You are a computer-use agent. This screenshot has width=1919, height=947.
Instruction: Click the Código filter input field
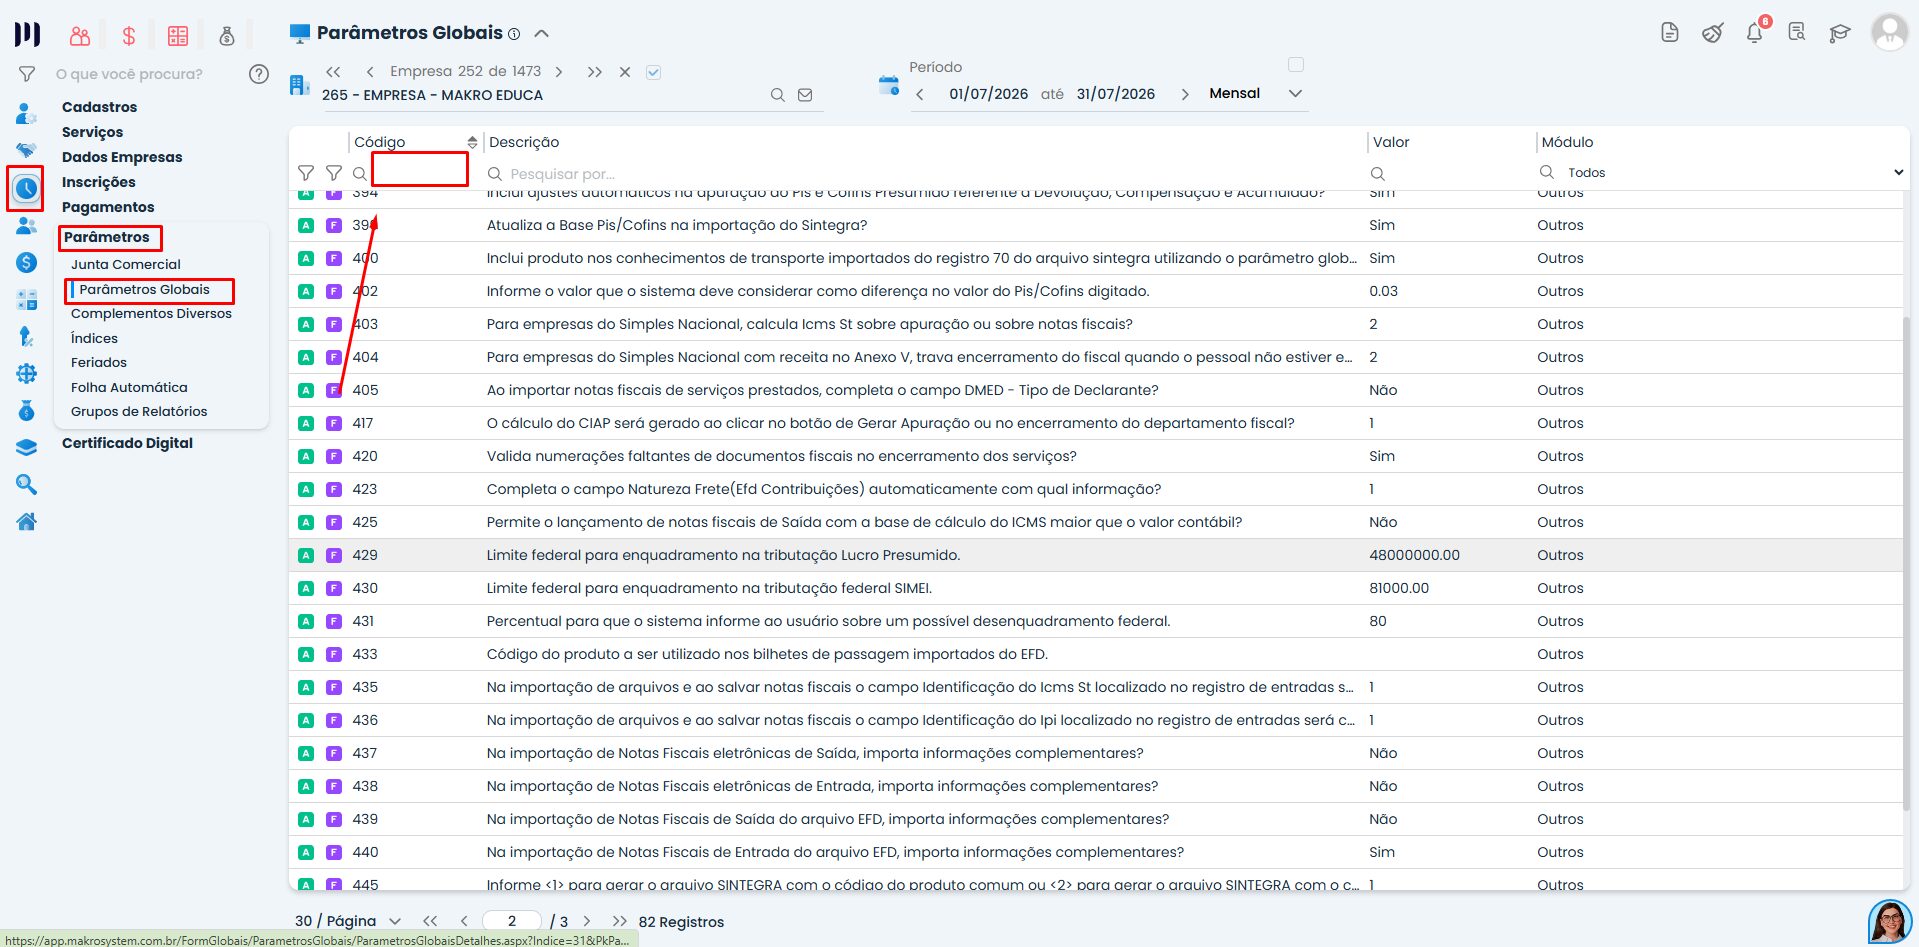[420, 169]
